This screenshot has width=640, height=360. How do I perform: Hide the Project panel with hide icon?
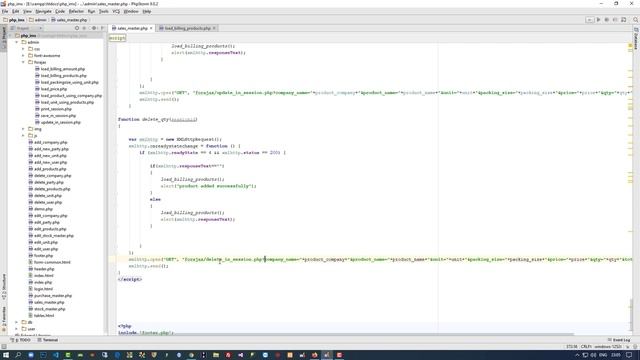tap(102, 28)
